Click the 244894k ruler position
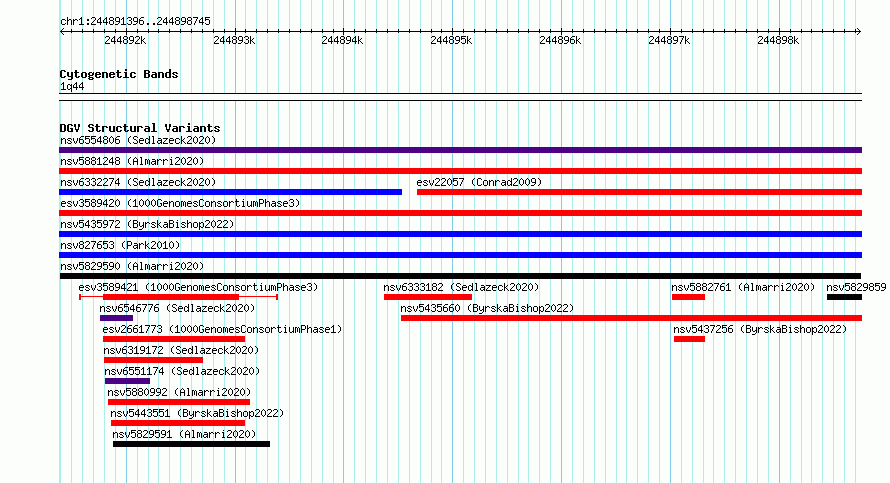Screen dimensions: 890x483 [x=342, y=40]
